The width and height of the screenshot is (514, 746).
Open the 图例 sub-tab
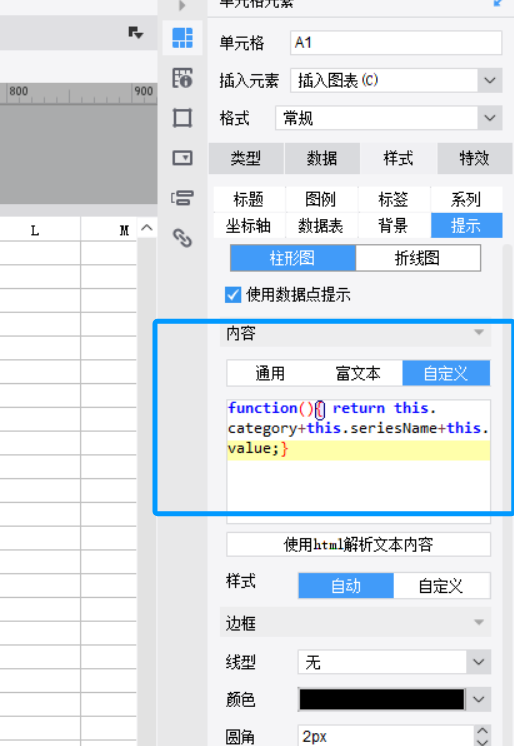click(321, 199)
